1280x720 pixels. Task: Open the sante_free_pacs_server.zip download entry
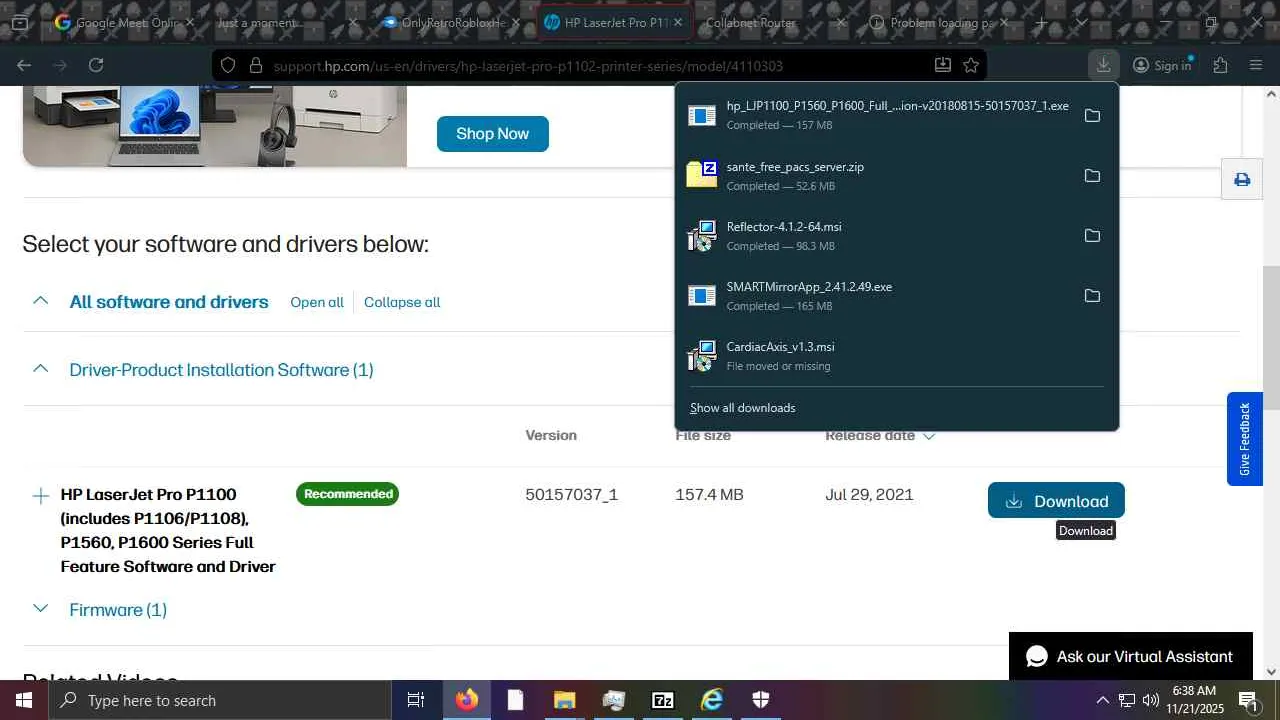click(x=880, y=176)
